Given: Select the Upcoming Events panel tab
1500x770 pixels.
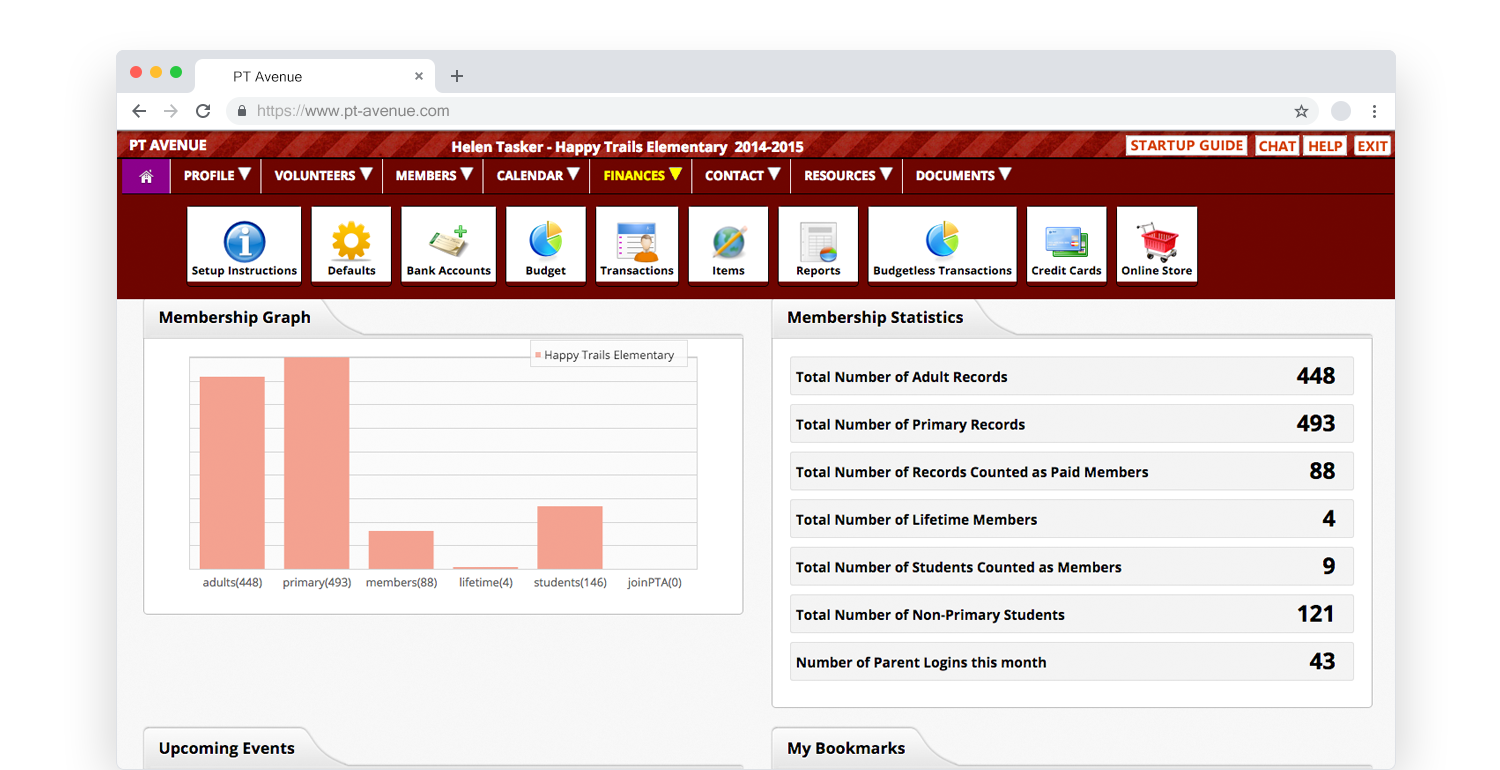Looking at the screenshot, I should tap(227, 748).
